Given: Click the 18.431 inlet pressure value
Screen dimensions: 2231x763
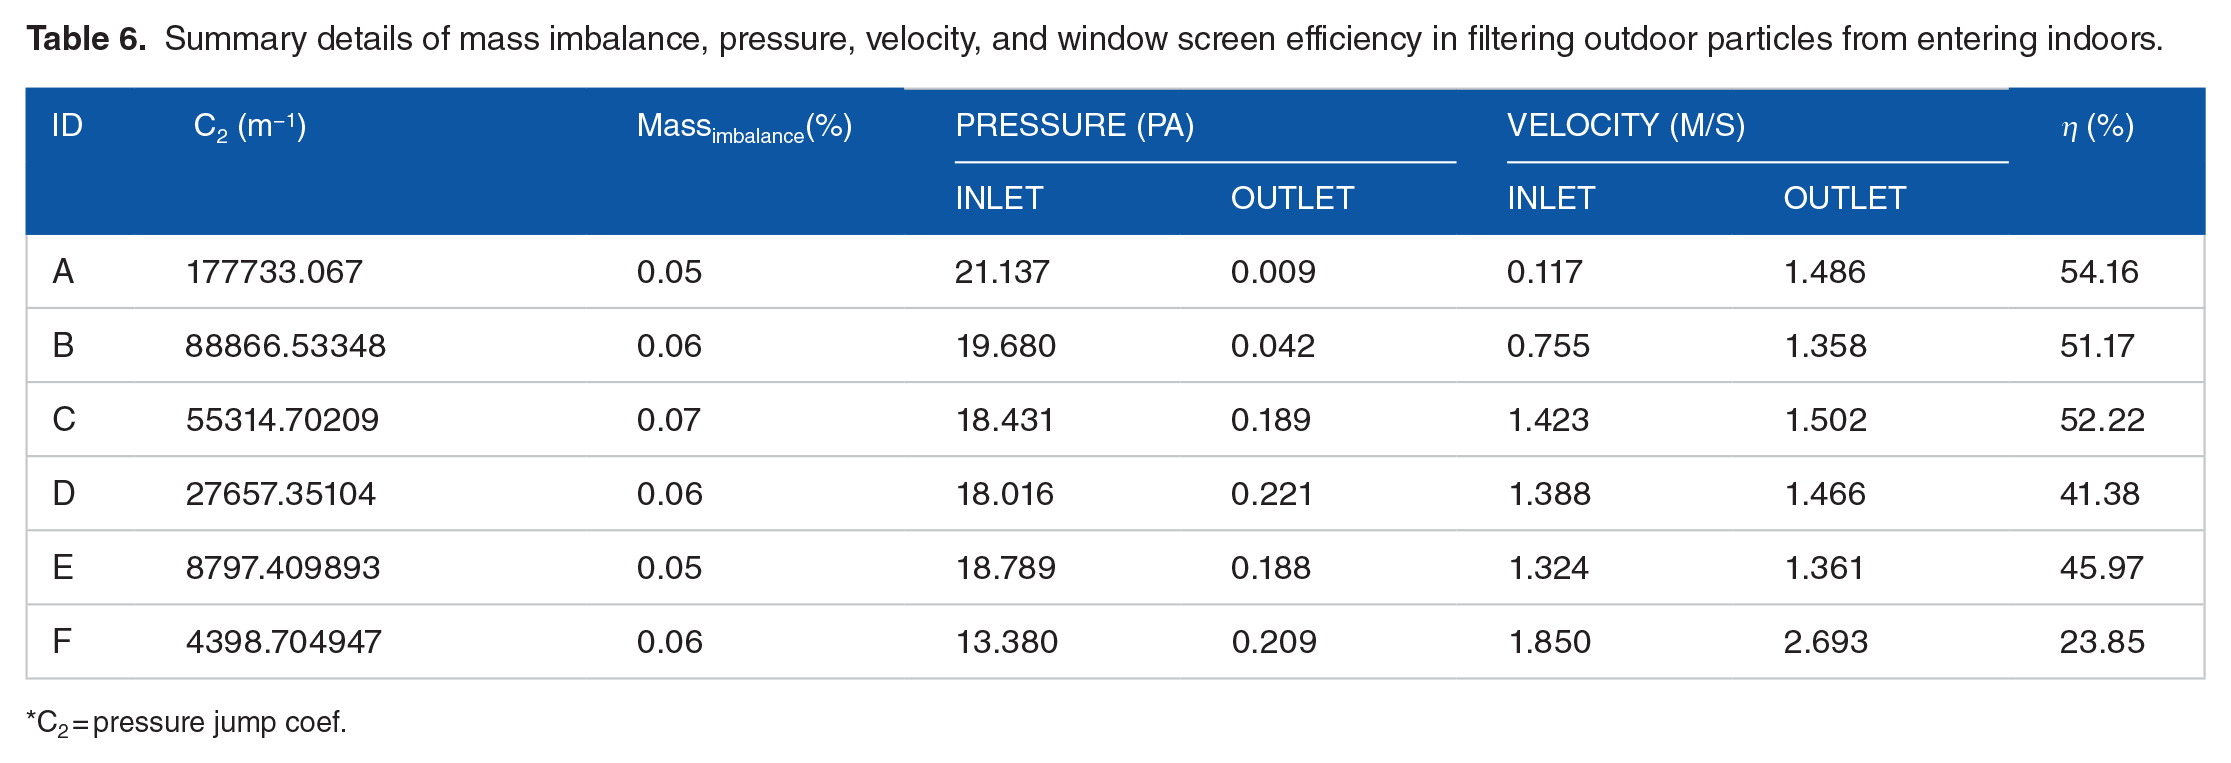Looking at the screenshot, I should (x=1004, y=420).
